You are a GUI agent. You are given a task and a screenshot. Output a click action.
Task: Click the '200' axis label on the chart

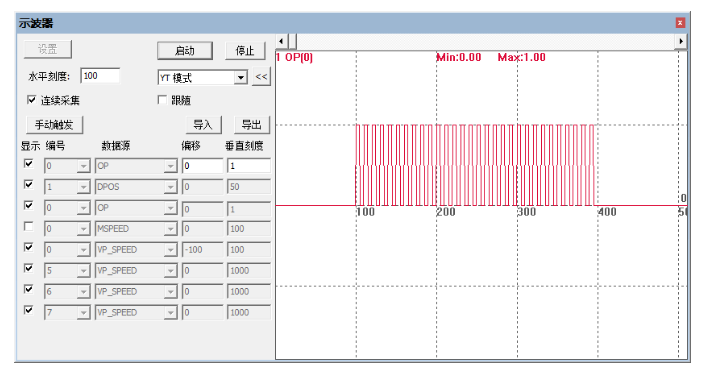[x=446, y=212]
